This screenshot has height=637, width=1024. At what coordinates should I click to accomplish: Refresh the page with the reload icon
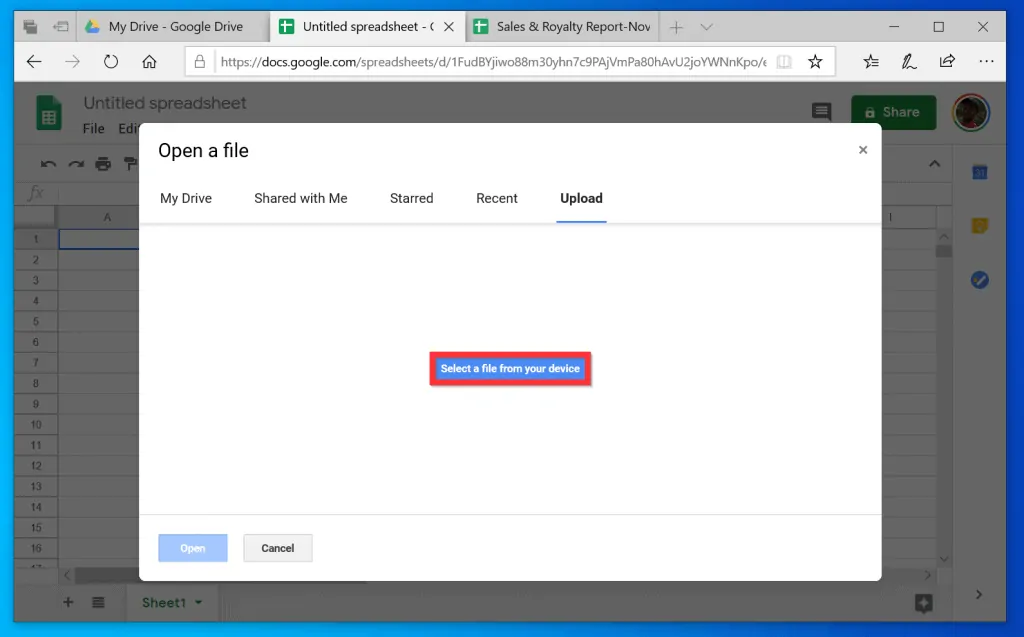click(x=110, y=62)
